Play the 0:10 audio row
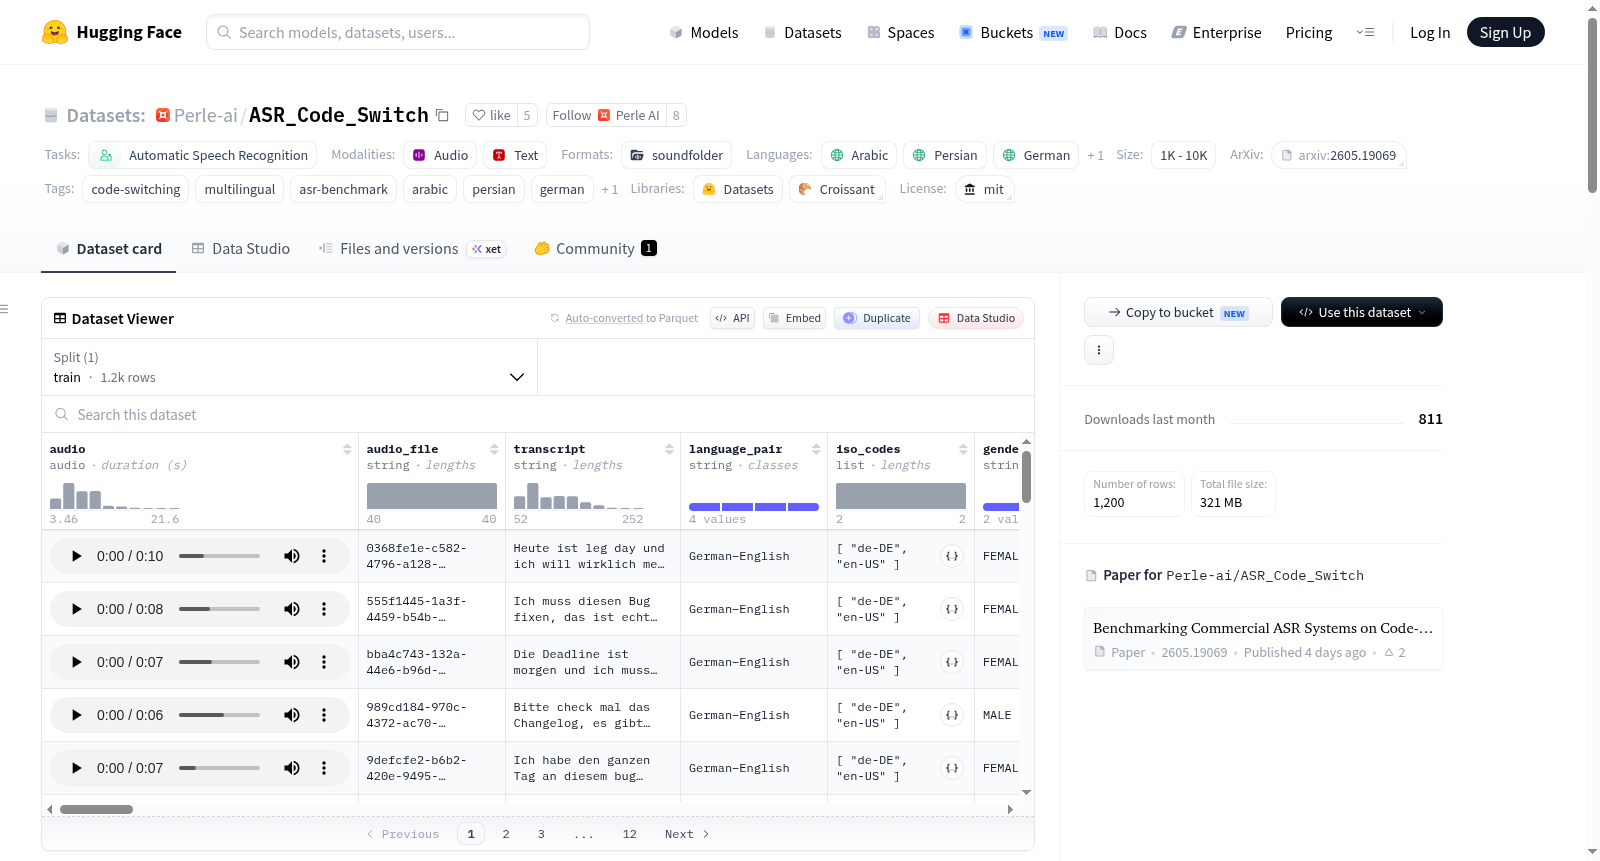The width and height of the screenshot is (1600, 861). tap(76, 556)
